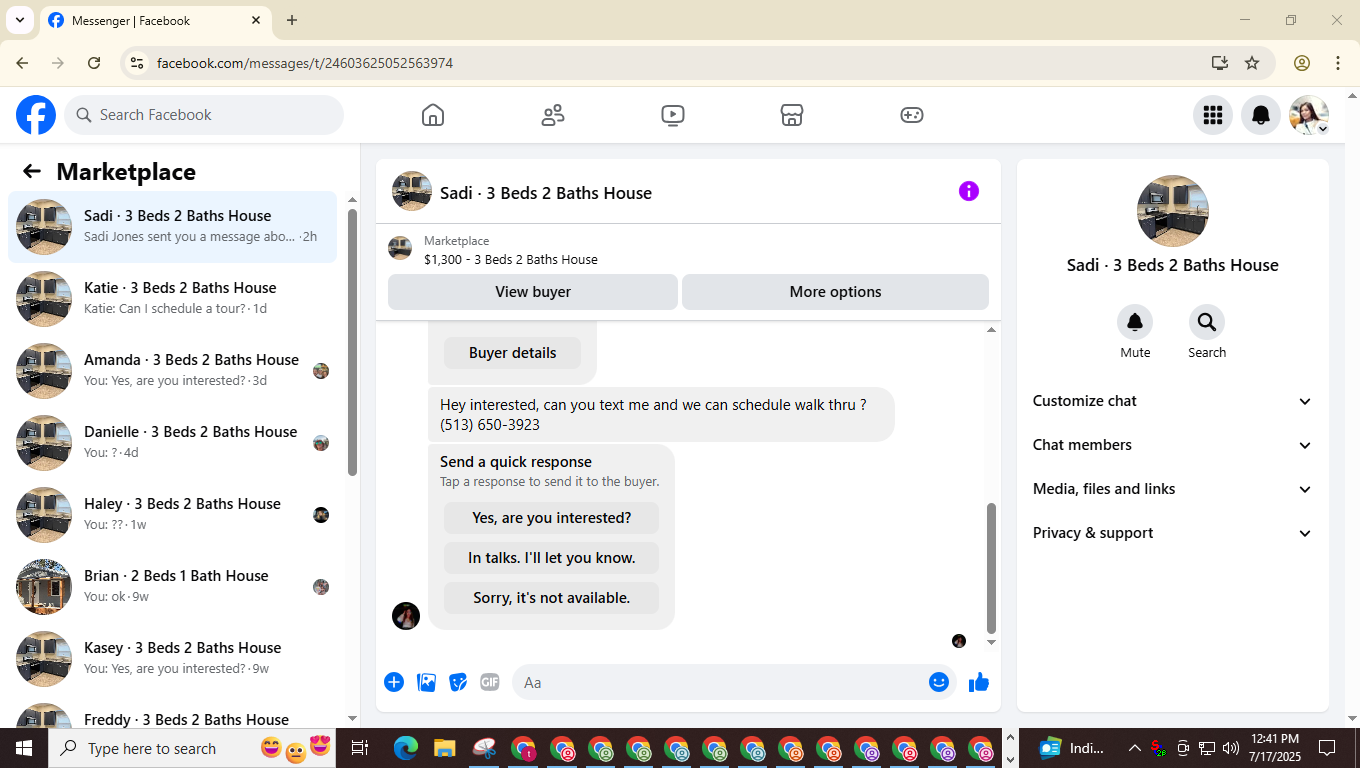
Task: Click the chat message scrollbar thumb
Action: coord(991,568)
